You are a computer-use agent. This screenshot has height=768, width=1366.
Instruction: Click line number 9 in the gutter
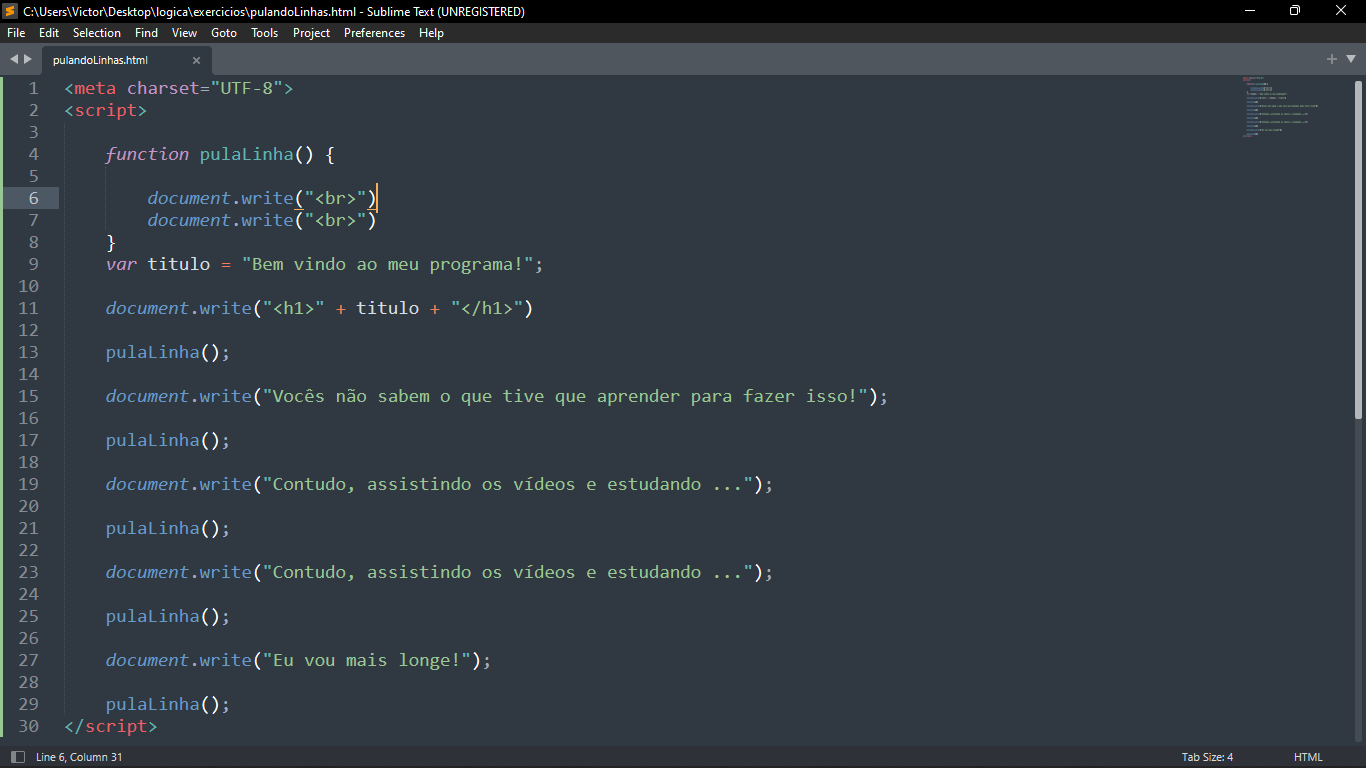[33, 264]
